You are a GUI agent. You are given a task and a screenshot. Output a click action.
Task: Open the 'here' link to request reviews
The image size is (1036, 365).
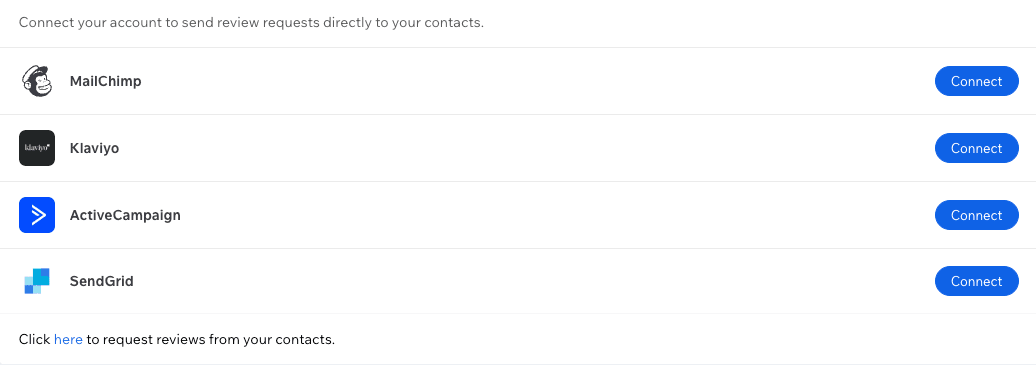click(68, 339)
